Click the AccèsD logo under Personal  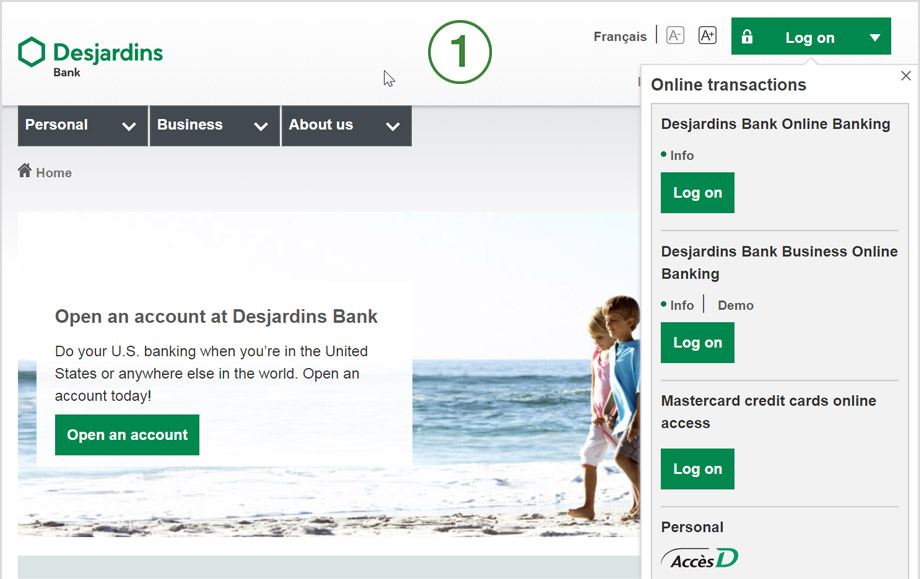pyautogui.click(x=699, y=558)
